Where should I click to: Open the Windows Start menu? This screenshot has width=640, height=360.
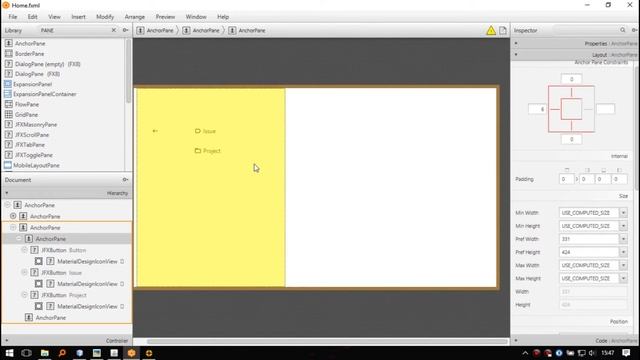click(x=9, y=353)
